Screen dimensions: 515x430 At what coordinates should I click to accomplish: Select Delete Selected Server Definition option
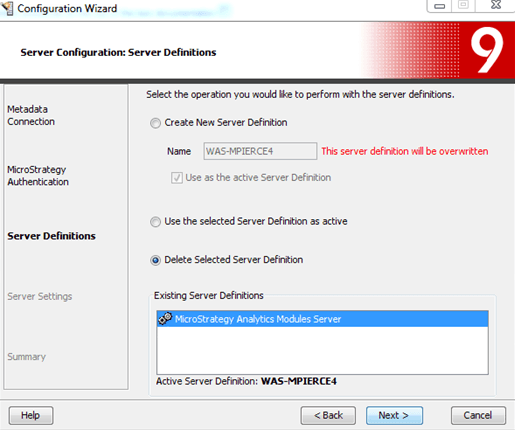(155, 260)
